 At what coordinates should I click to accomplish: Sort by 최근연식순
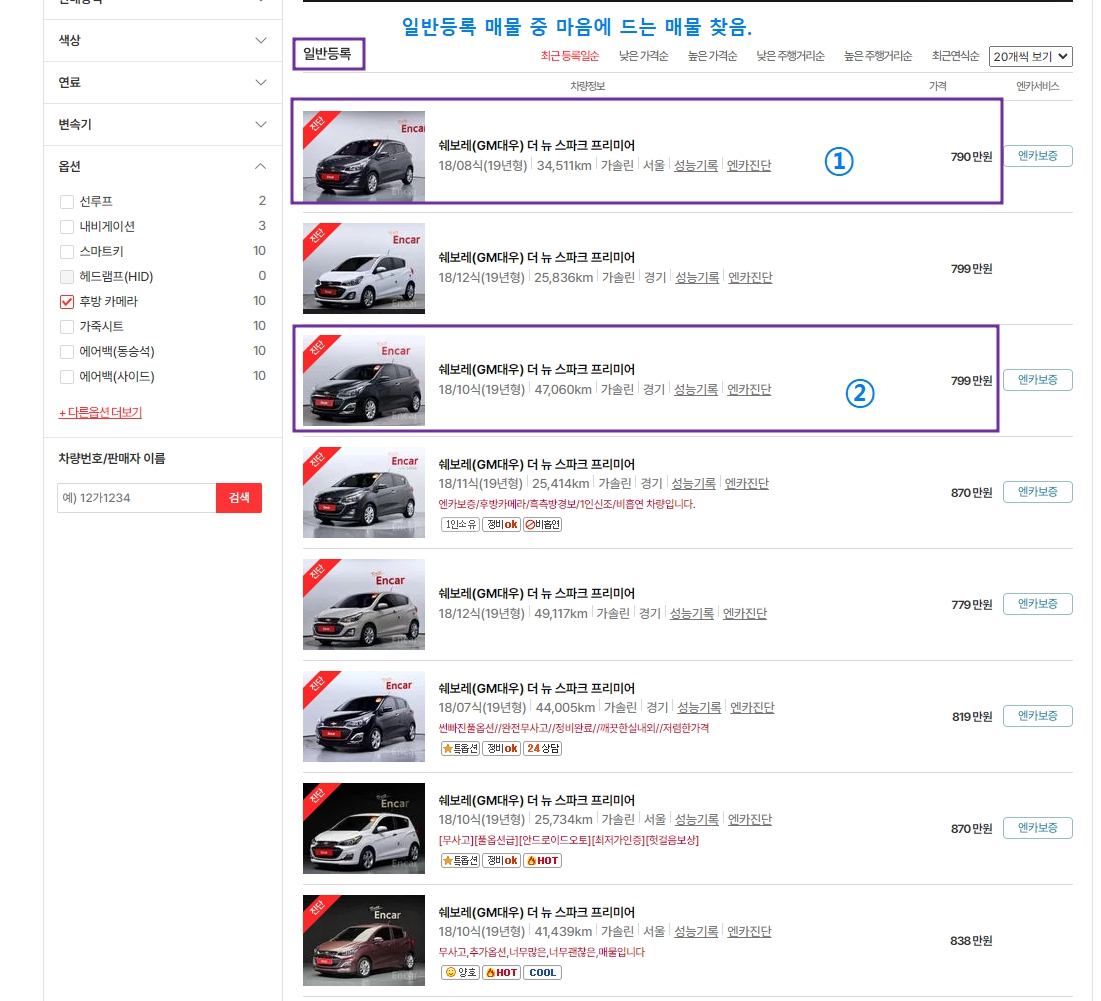coord(955,56)
